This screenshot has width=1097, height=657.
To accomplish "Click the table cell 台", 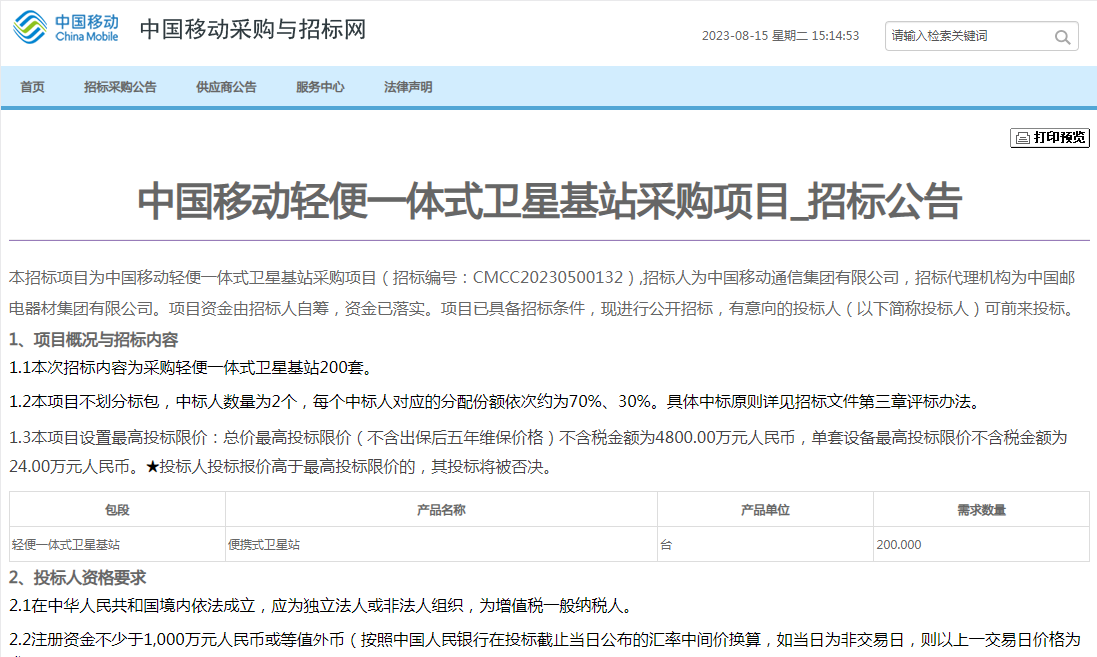I will point(765,544).
